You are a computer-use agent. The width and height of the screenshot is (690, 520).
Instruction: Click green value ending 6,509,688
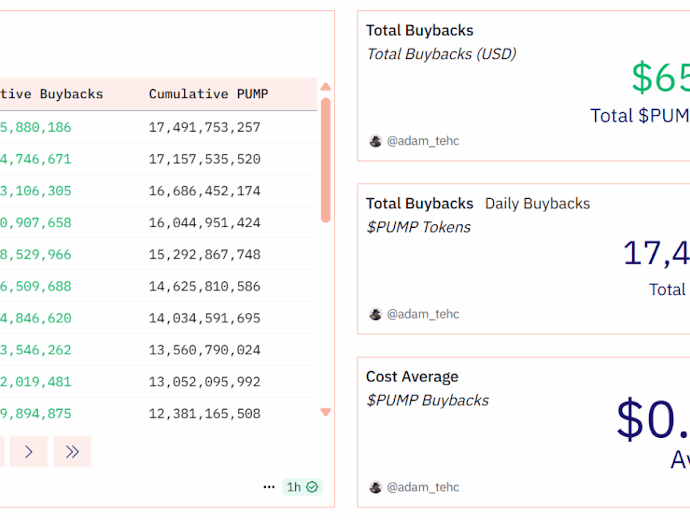(x=36, y=286)
